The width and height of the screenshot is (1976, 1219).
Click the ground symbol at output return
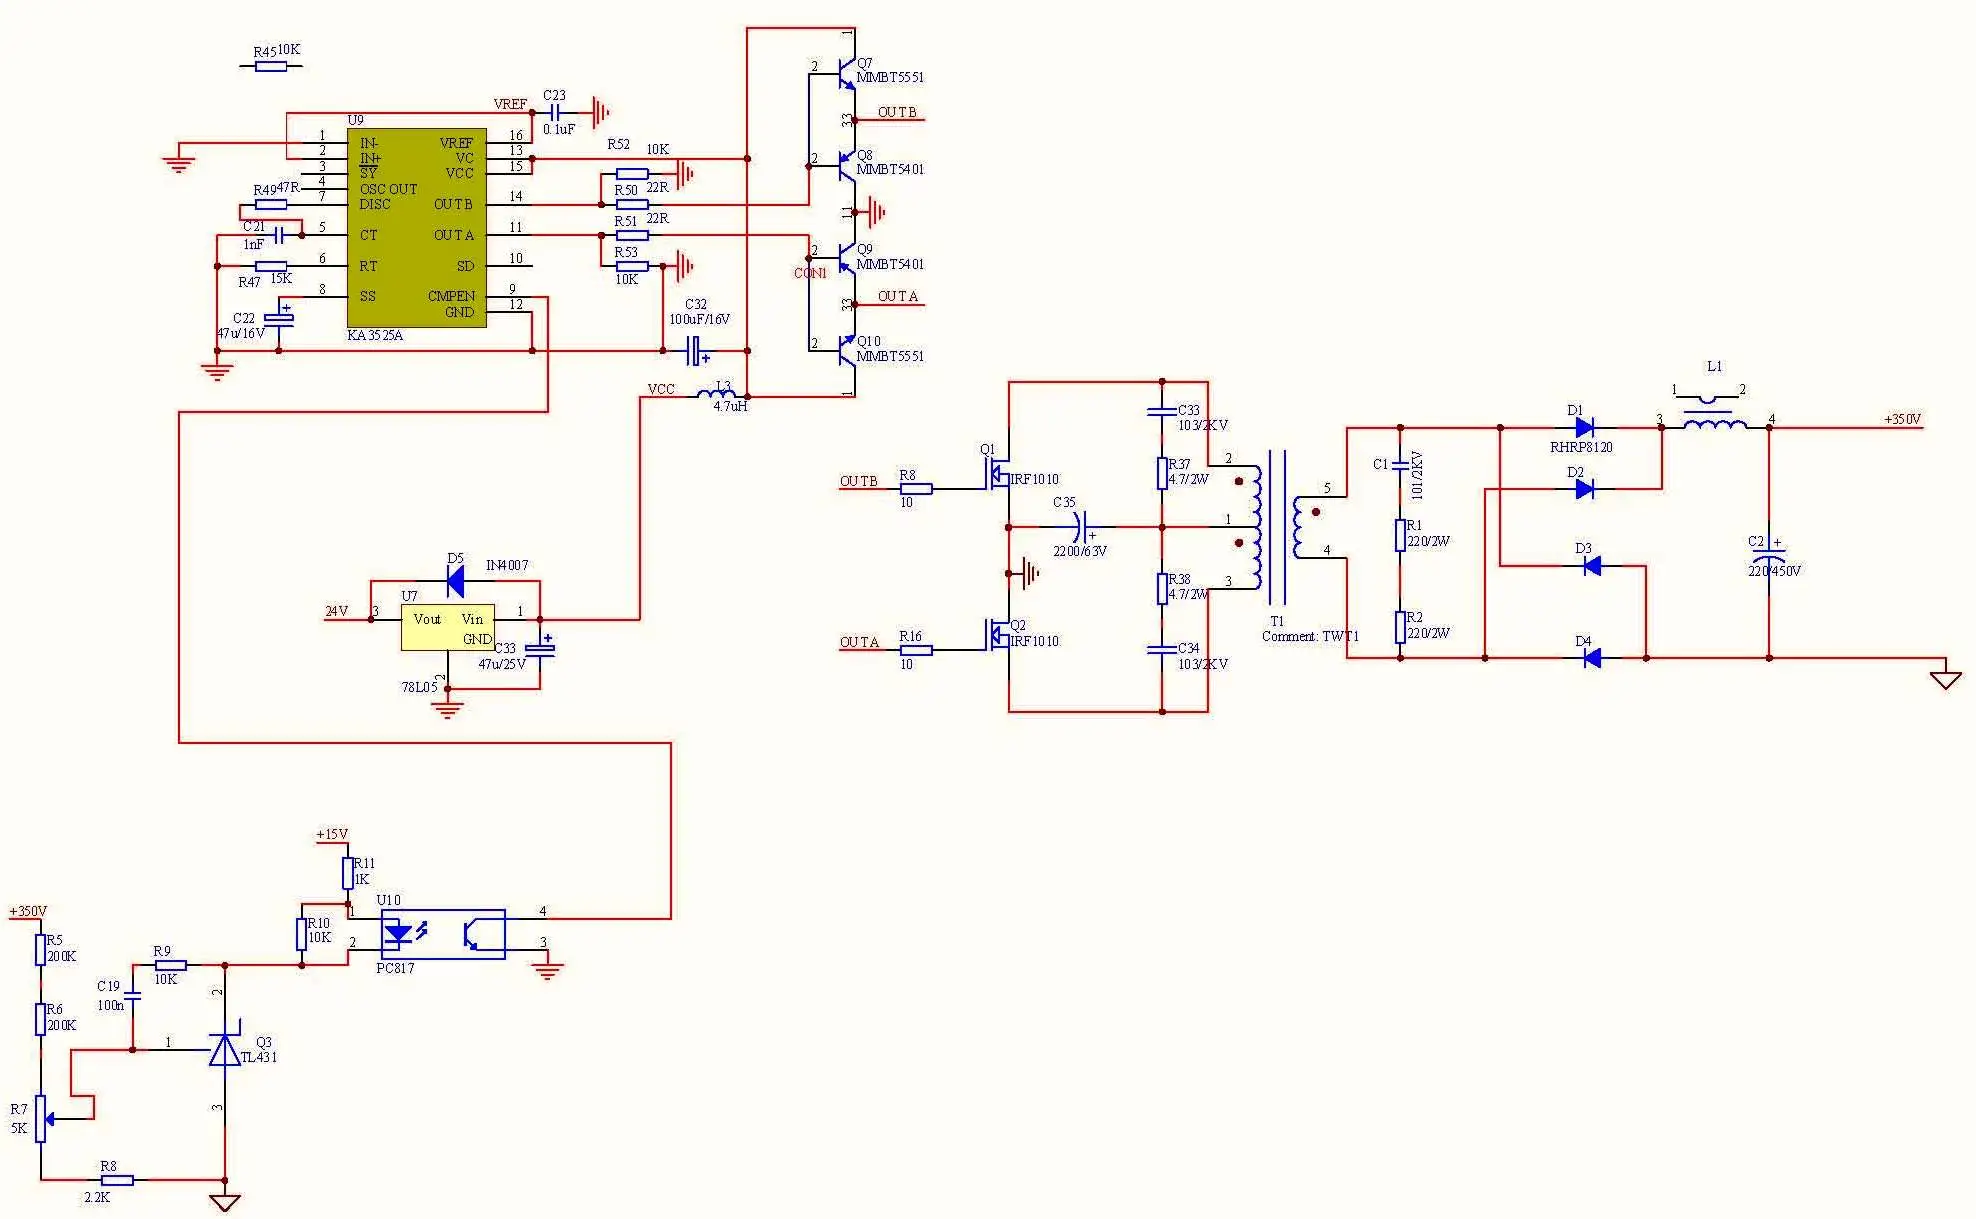[1946, 680]
